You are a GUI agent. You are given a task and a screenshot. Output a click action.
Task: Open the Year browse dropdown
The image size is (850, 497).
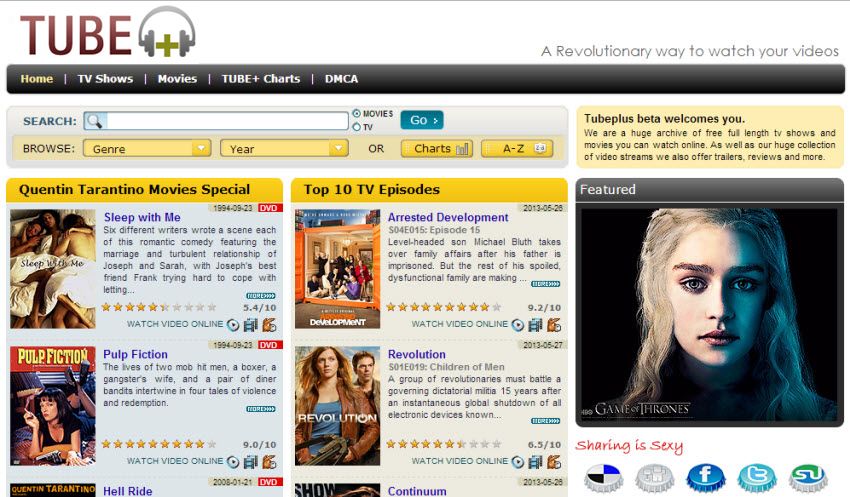click(x=284, y=149)
